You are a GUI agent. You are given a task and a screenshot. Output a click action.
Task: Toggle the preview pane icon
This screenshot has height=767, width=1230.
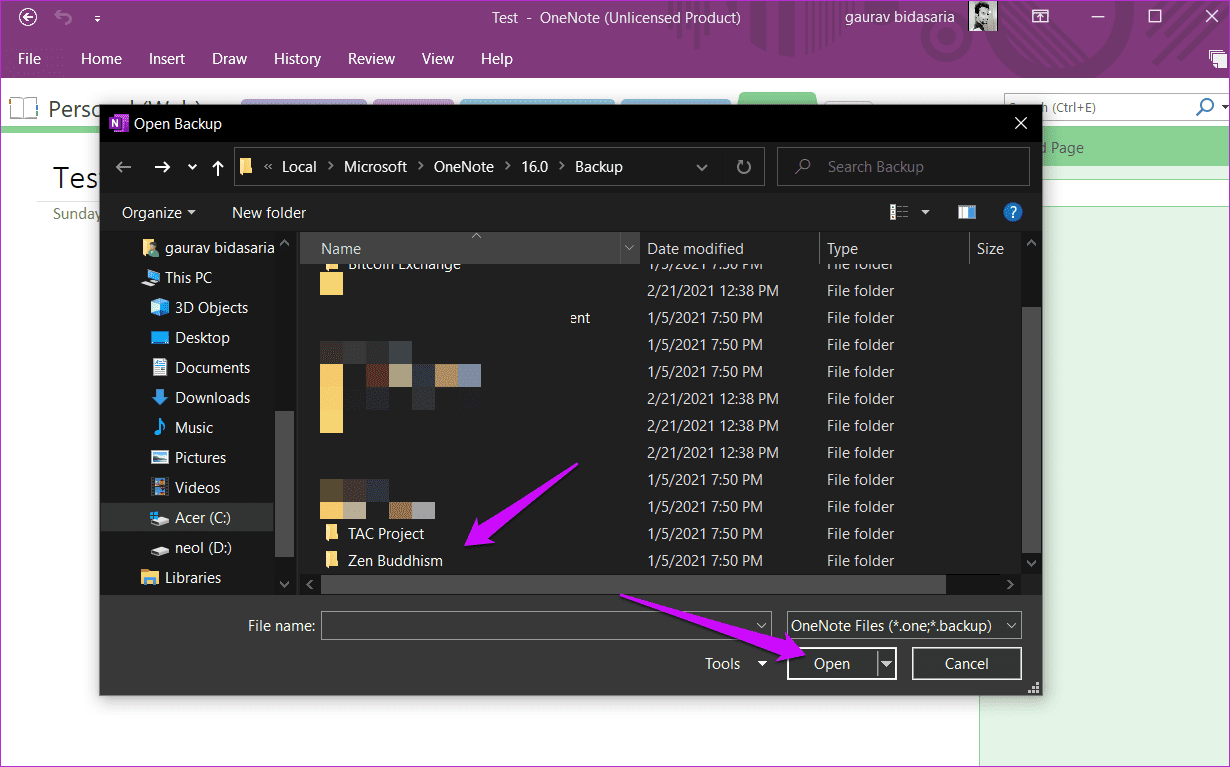(966, 212)
